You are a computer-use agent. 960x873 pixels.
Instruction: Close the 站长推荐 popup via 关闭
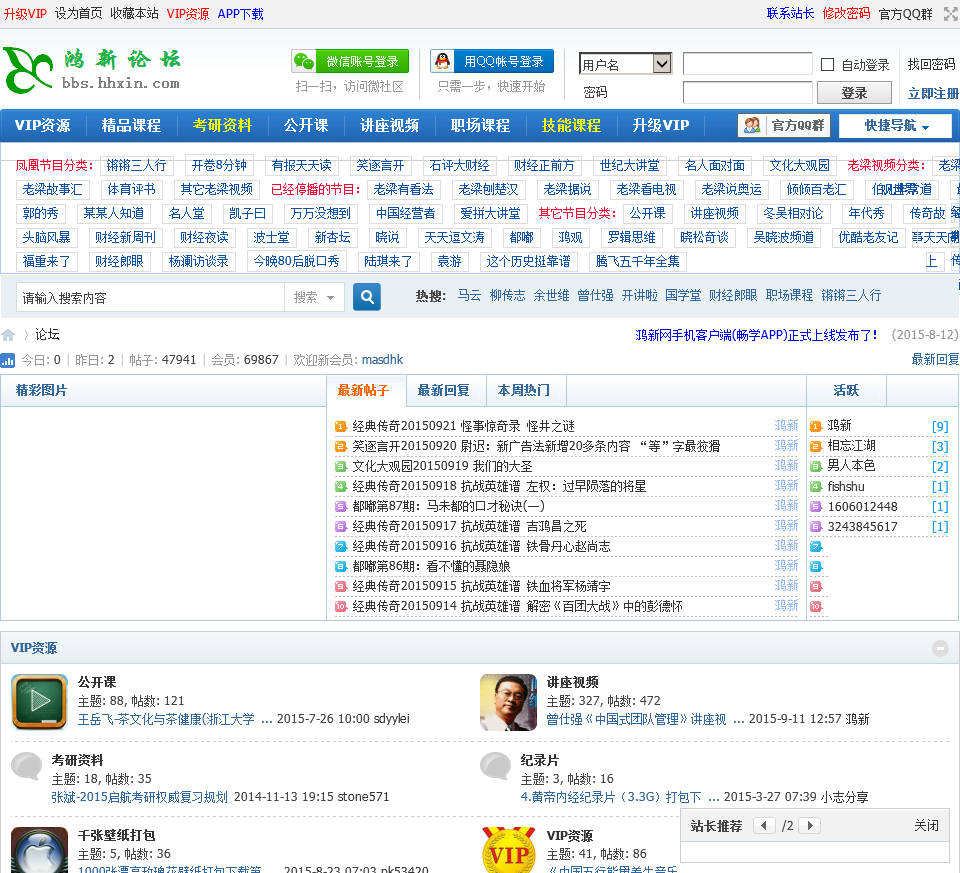926,826
